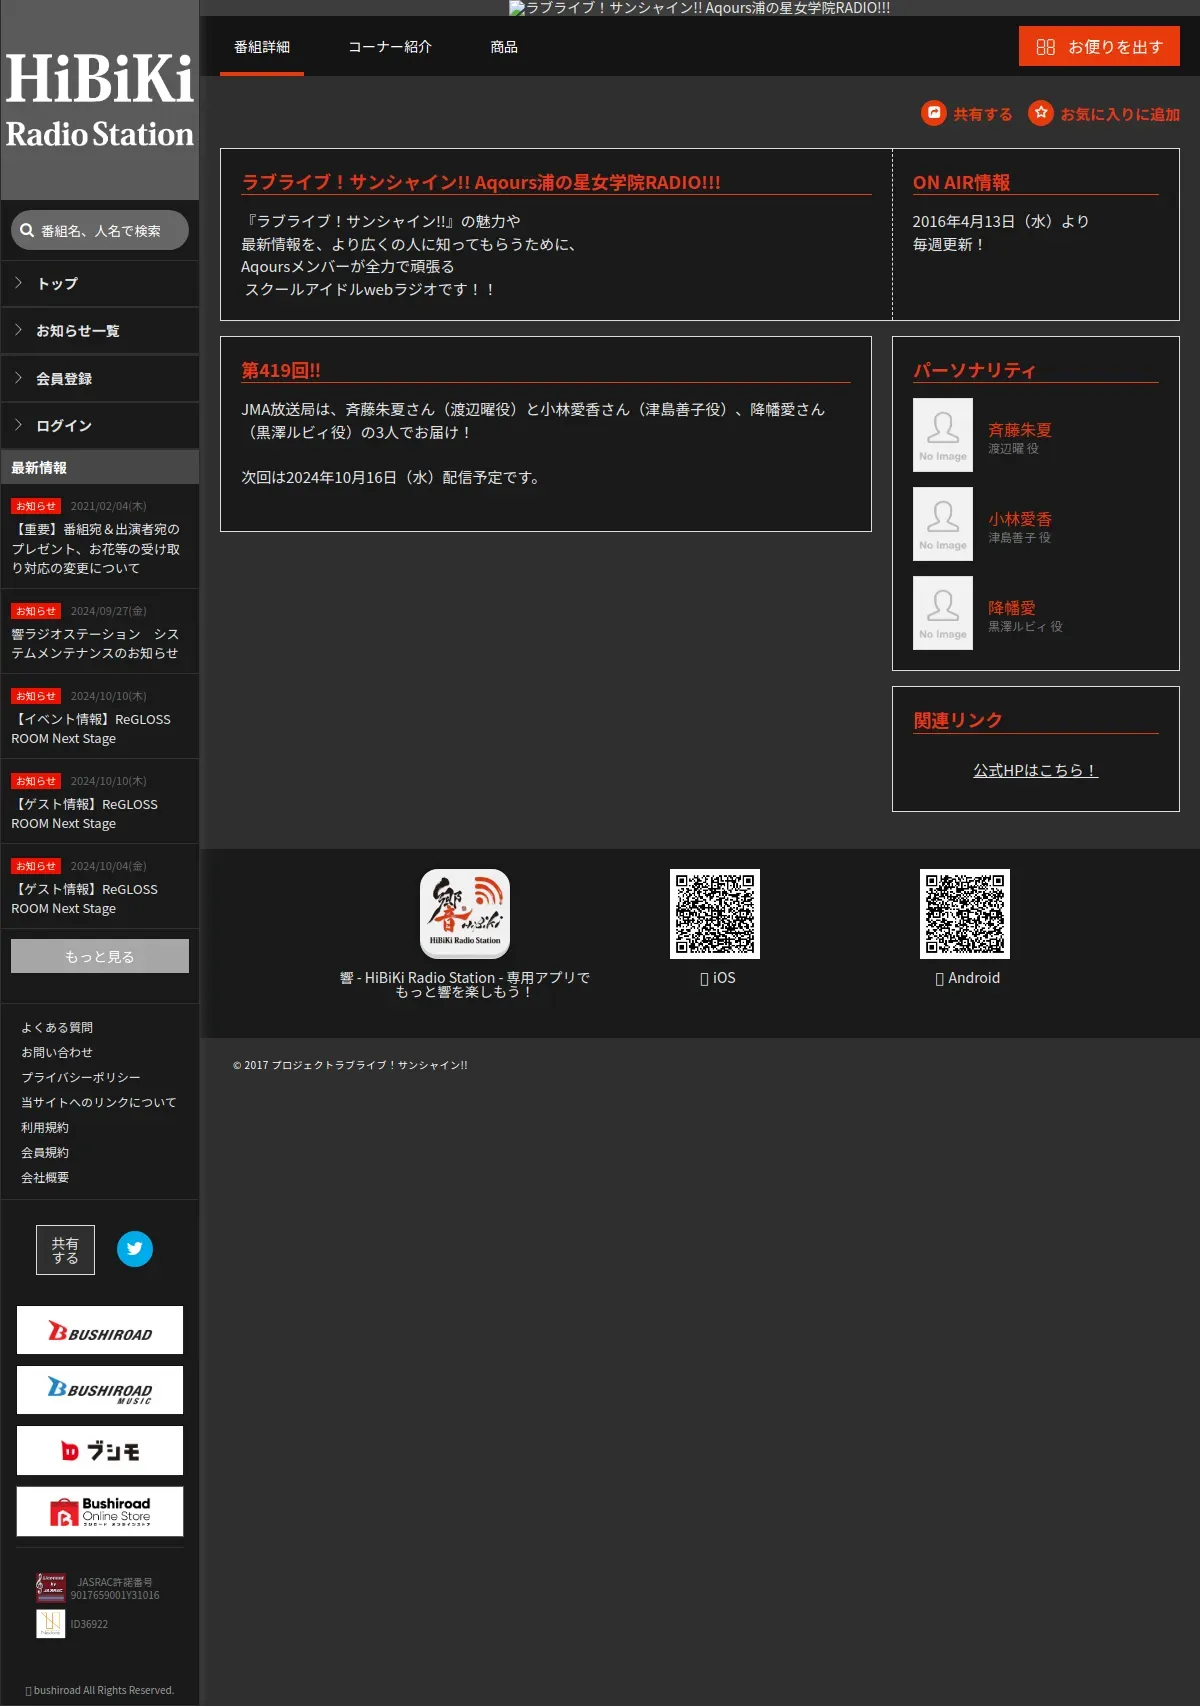The height and width of the screenshot is (1706, 1200).
Task: Click the ブシモ banner
Action: click(x=100, y=1451)
